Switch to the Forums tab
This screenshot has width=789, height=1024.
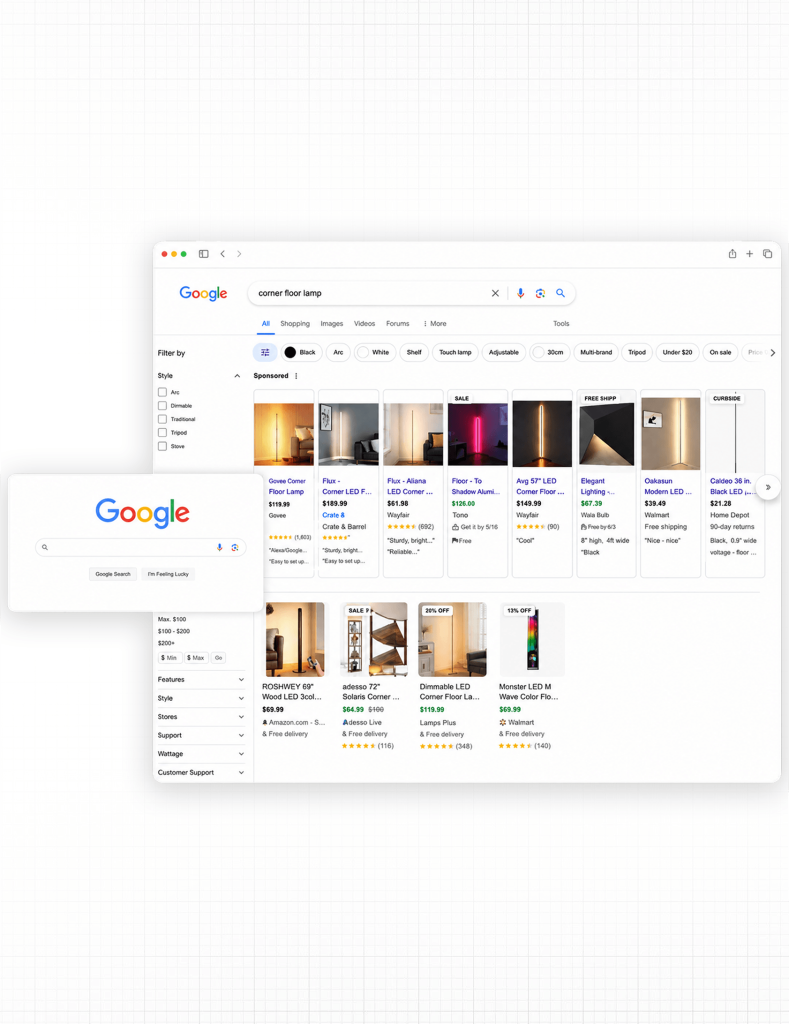(398, 324)
